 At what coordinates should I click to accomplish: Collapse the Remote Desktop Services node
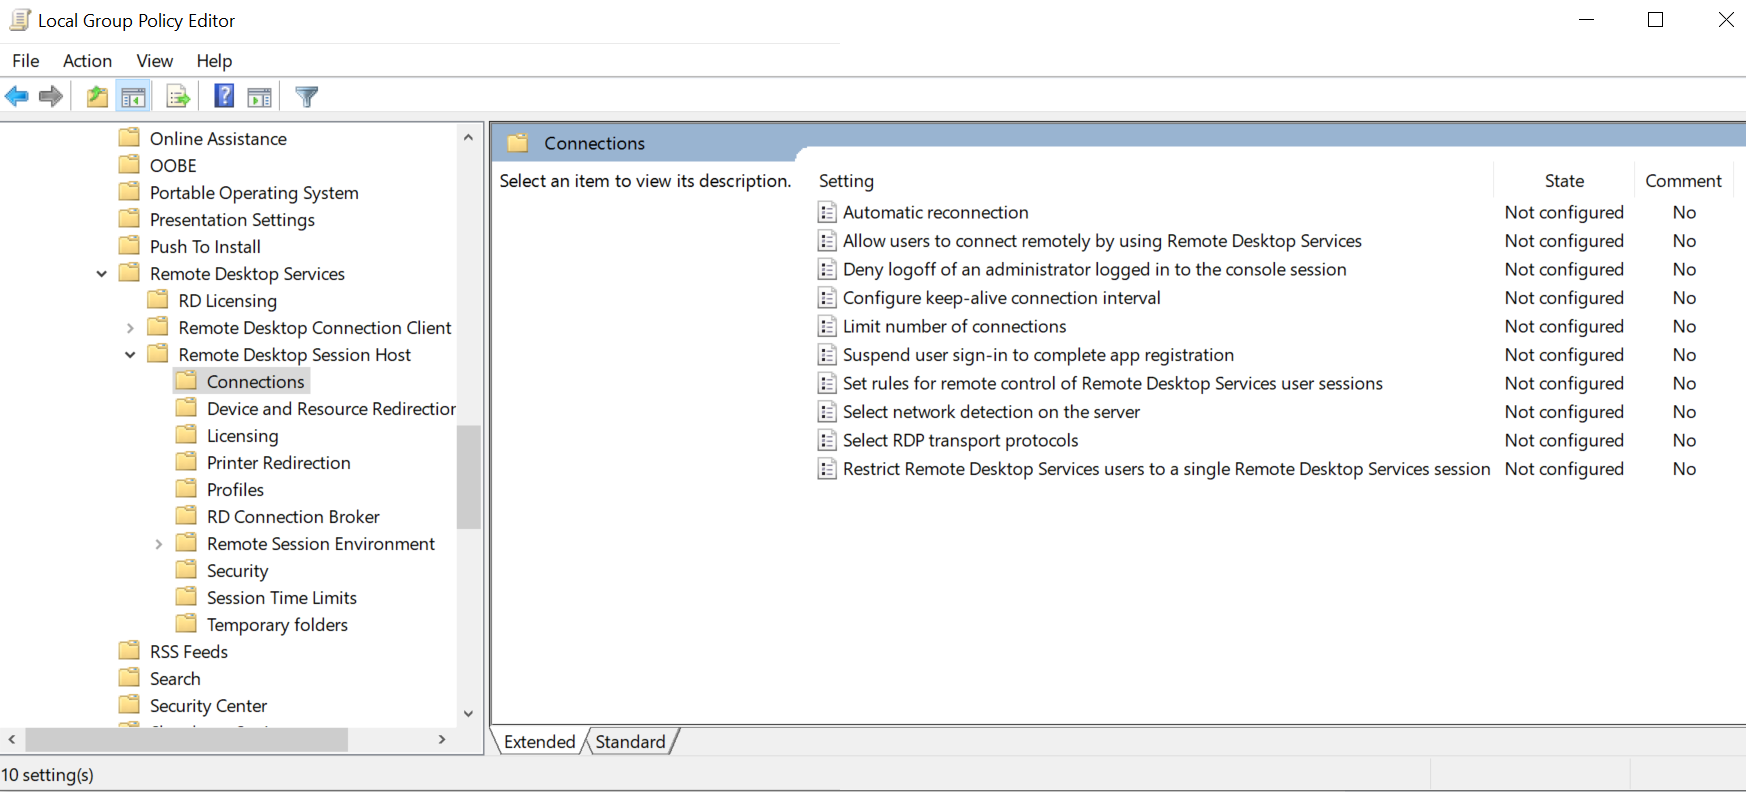click(101, 274)
